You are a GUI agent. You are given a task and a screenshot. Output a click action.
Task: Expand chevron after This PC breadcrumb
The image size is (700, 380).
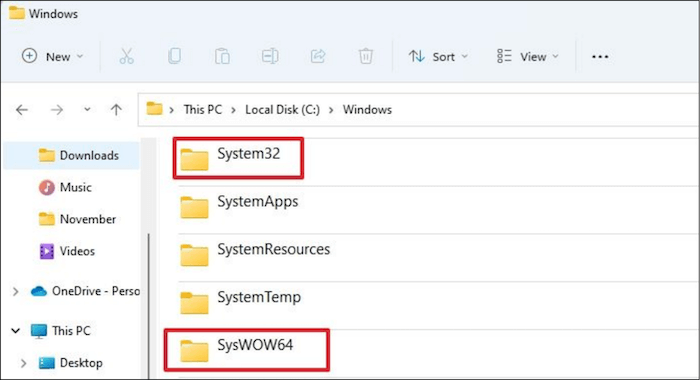[x=233, y=110]
